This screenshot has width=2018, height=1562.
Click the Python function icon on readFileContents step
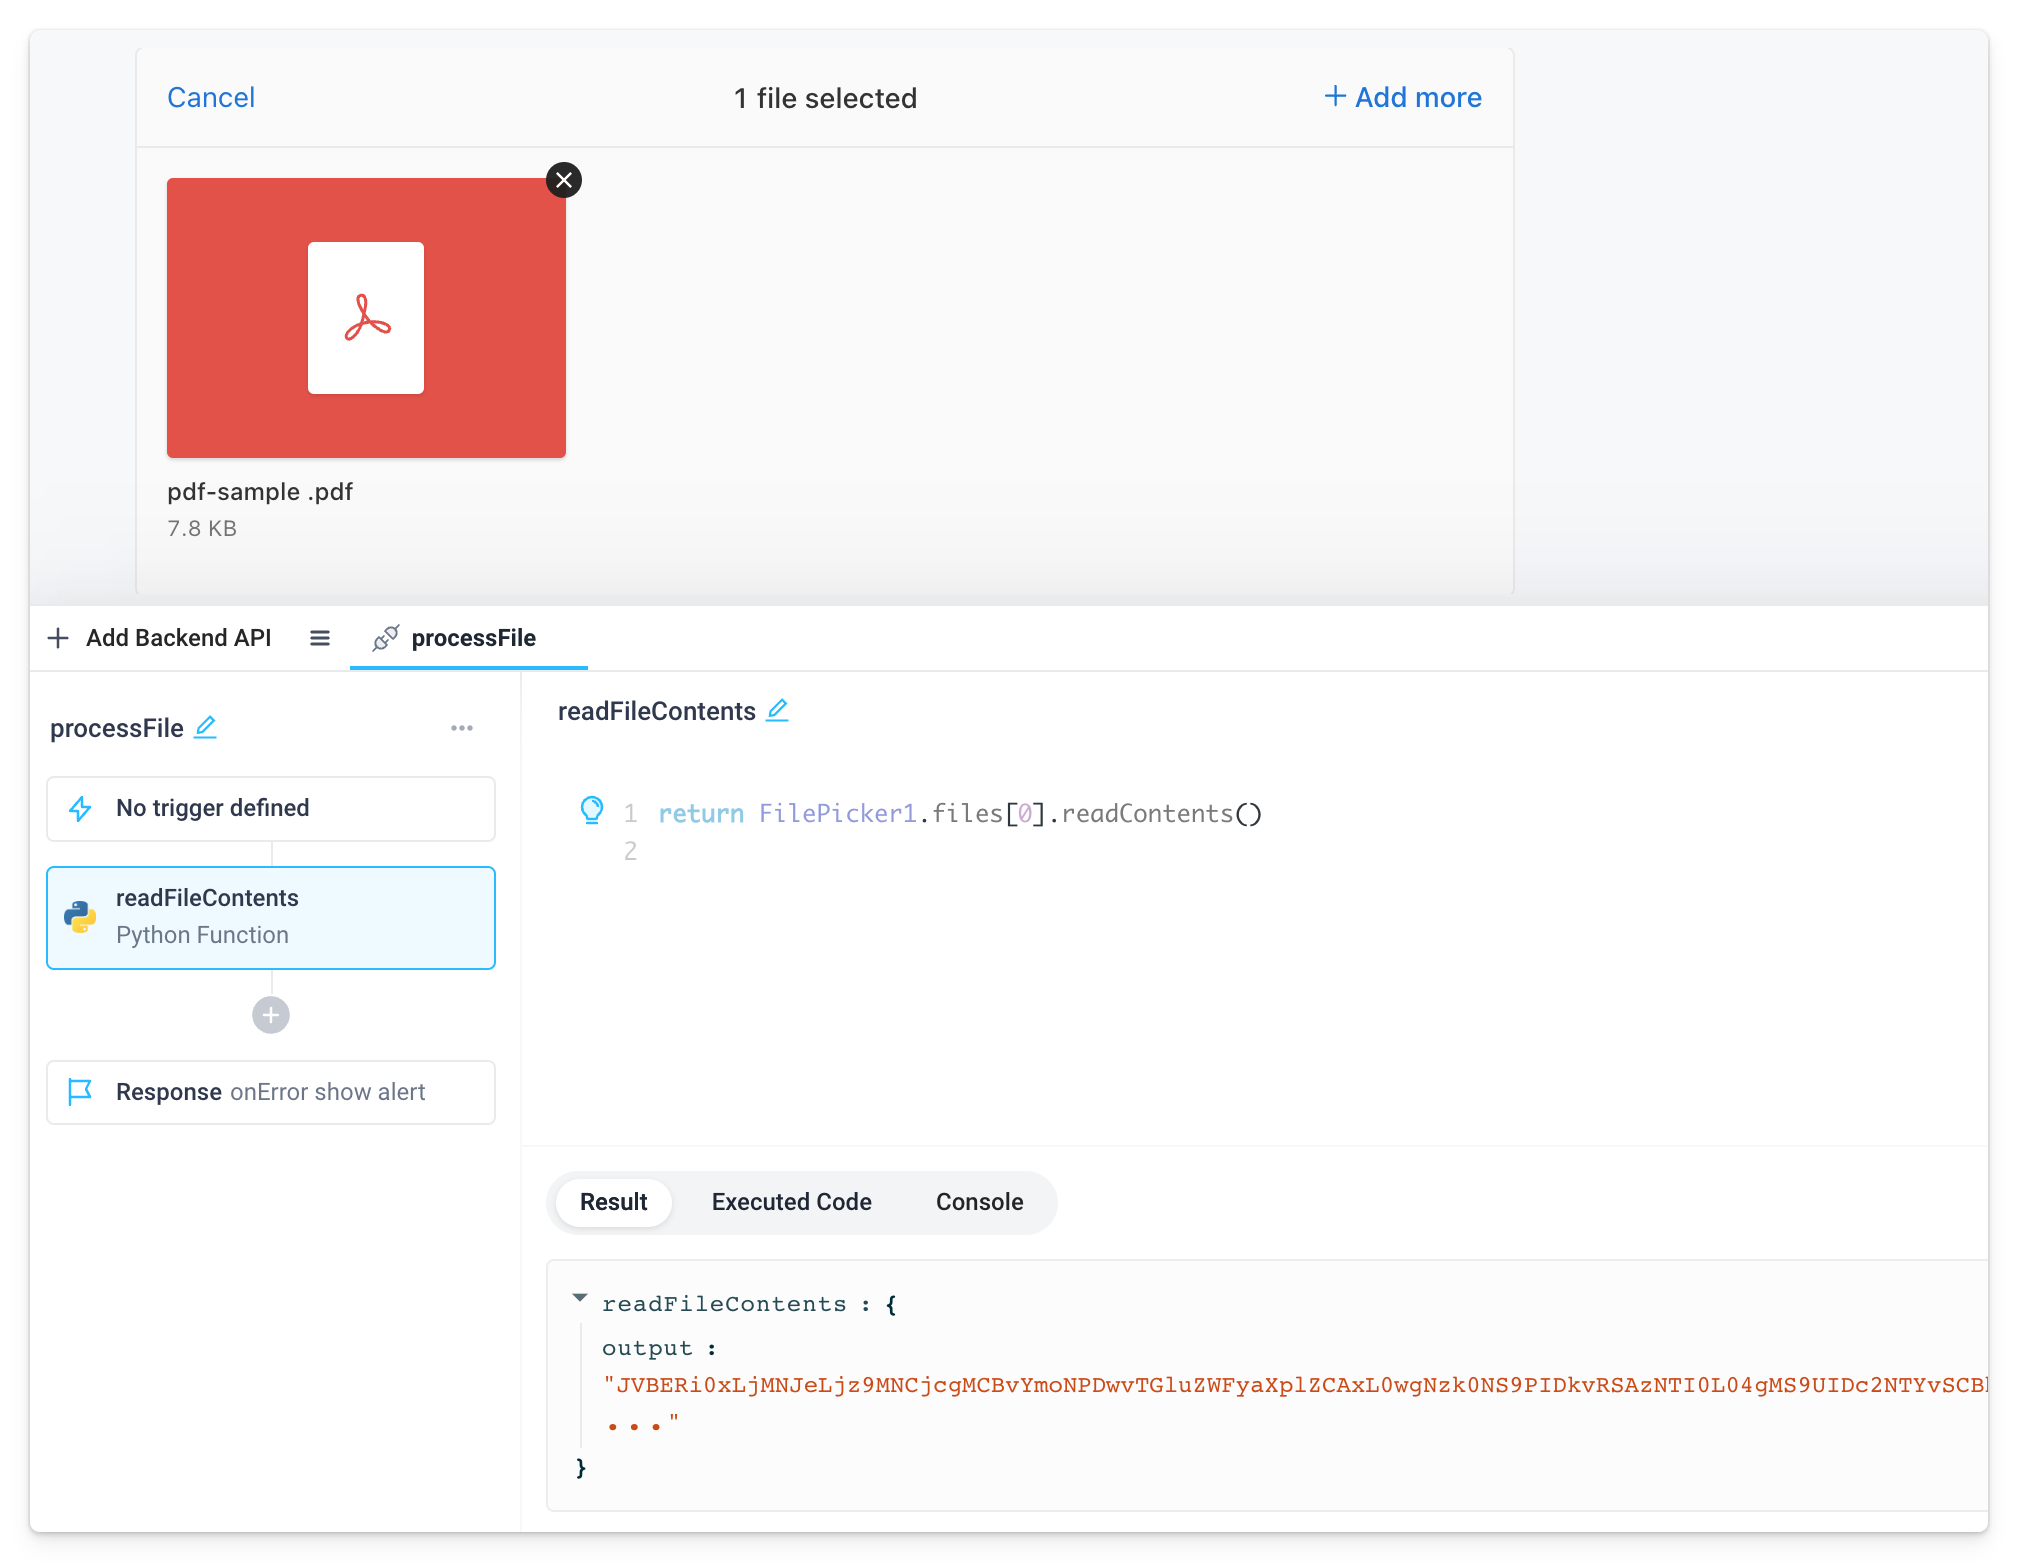point(81,916)
